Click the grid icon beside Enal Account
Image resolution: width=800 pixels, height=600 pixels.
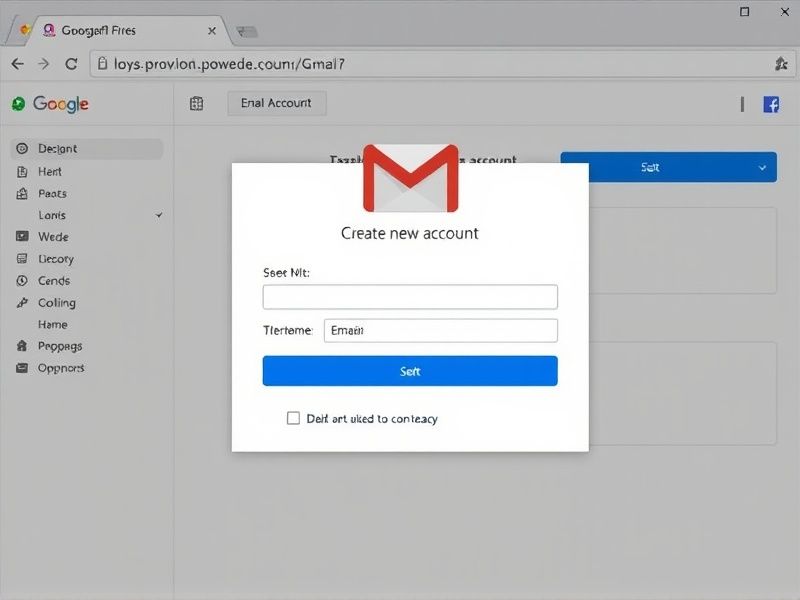196,104
